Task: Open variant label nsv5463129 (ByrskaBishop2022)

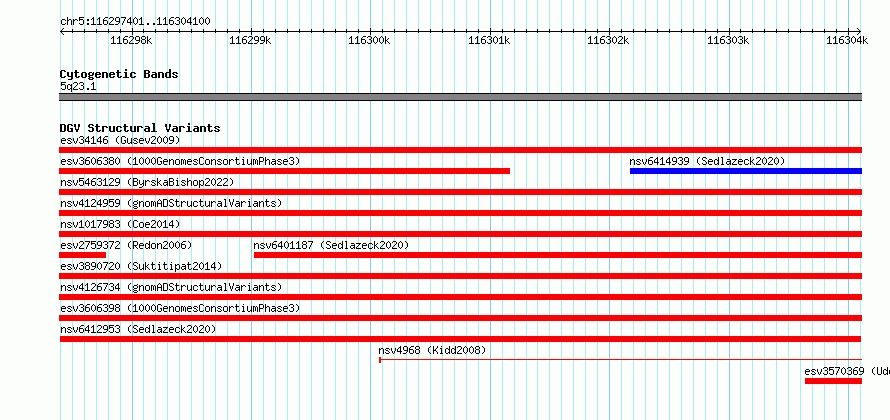Action: 147,182
